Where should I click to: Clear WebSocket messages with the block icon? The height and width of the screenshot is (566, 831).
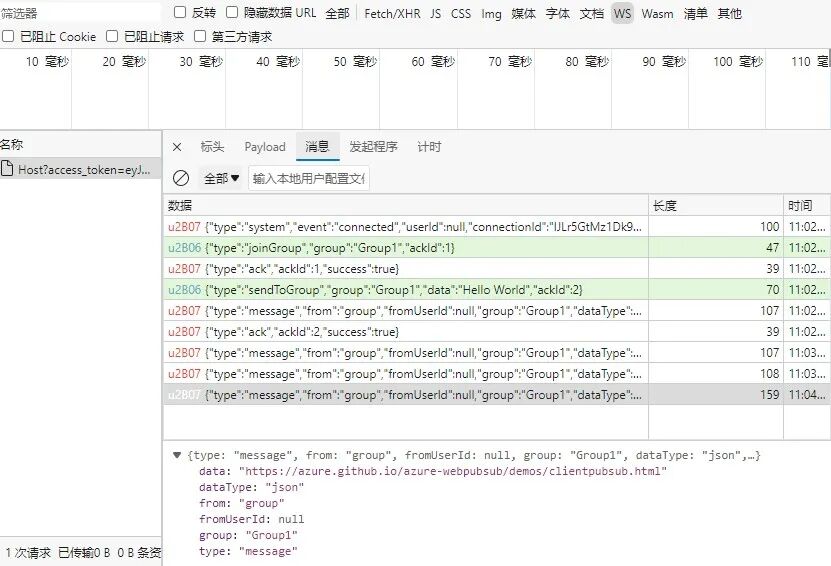[x=181, y=178]
